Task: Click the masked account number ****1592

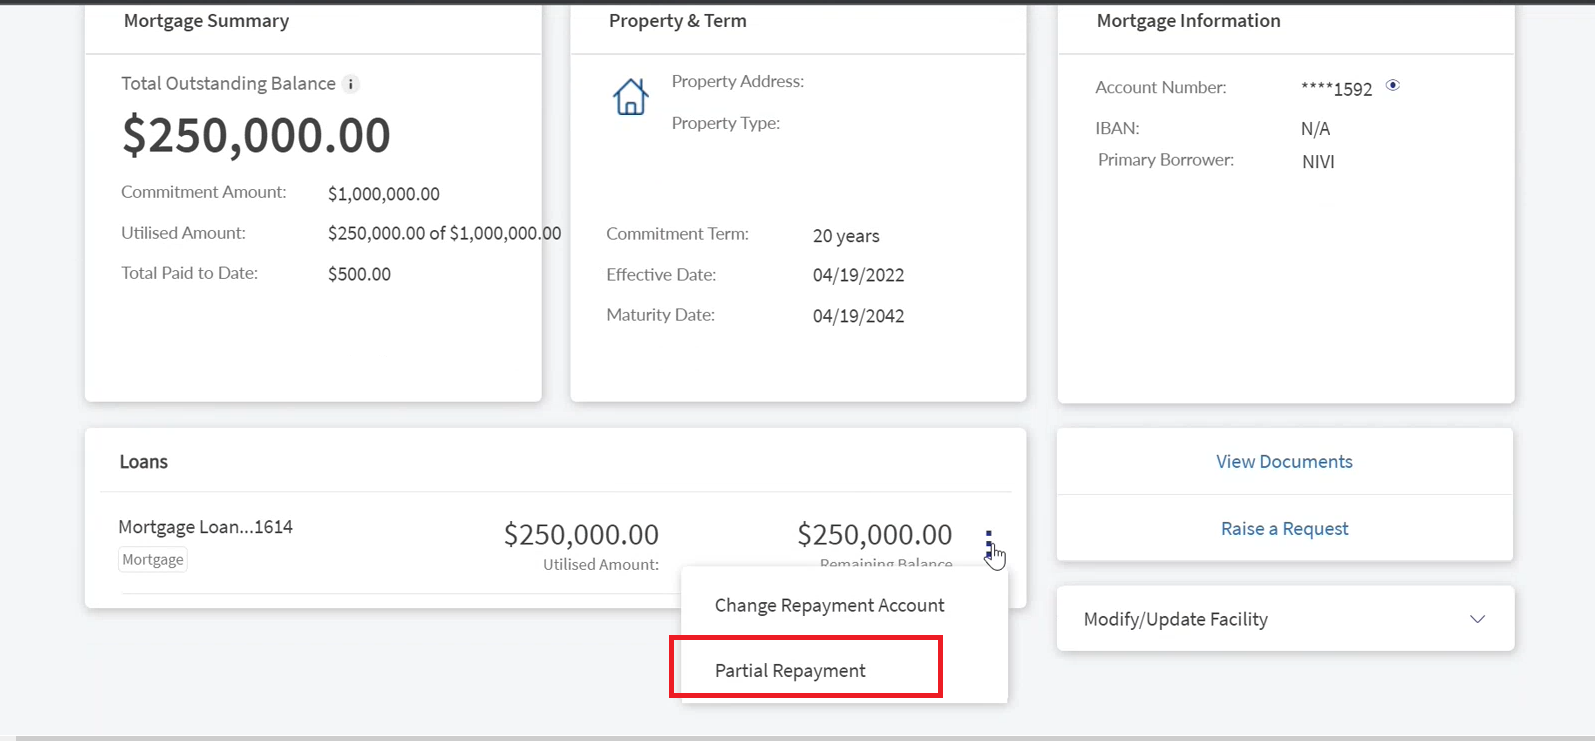Action: tap(1336, 89)
